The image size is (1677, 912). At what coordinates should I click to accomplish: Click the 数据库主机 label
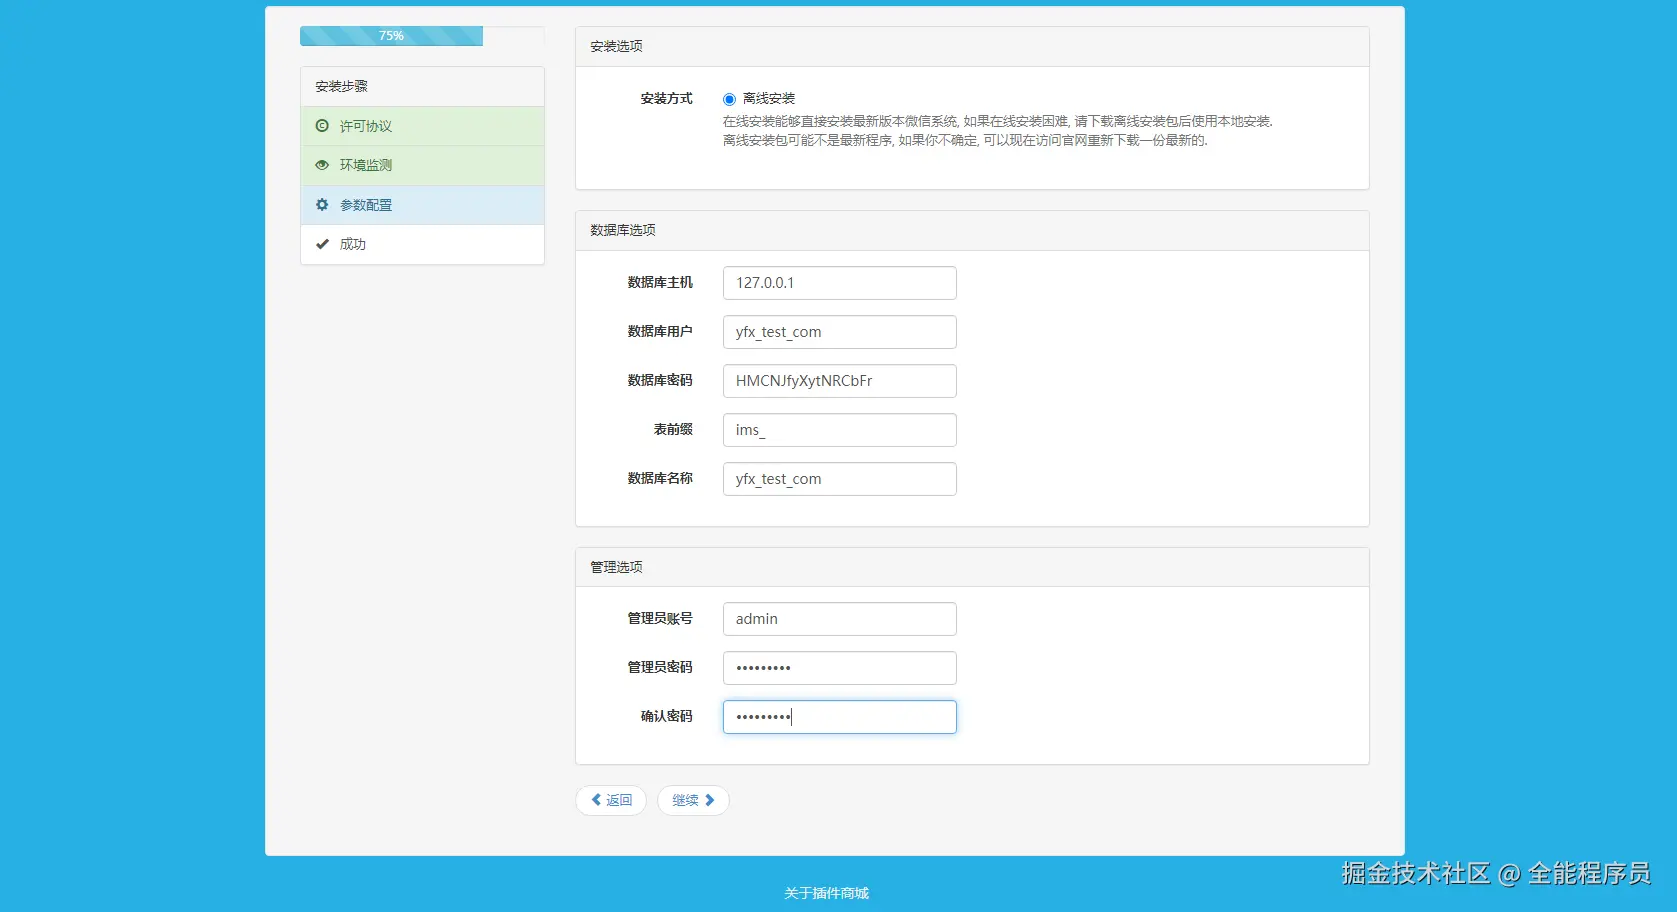[660, 283]
